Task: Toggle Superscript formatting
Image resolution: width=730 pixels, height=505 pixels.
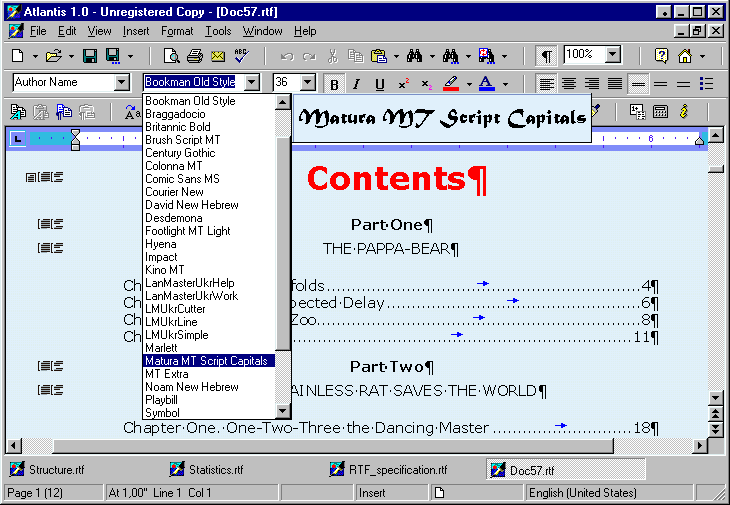Action: [403, 84]
